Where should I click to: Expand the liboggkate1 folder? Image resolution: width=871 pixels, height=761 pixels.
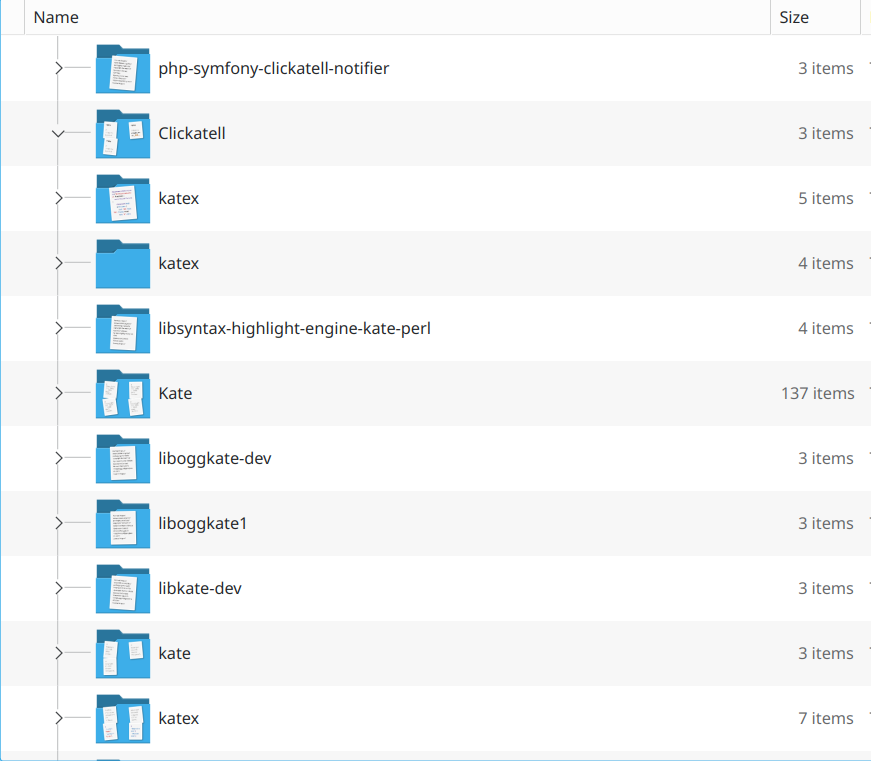(x=58, y=524)
